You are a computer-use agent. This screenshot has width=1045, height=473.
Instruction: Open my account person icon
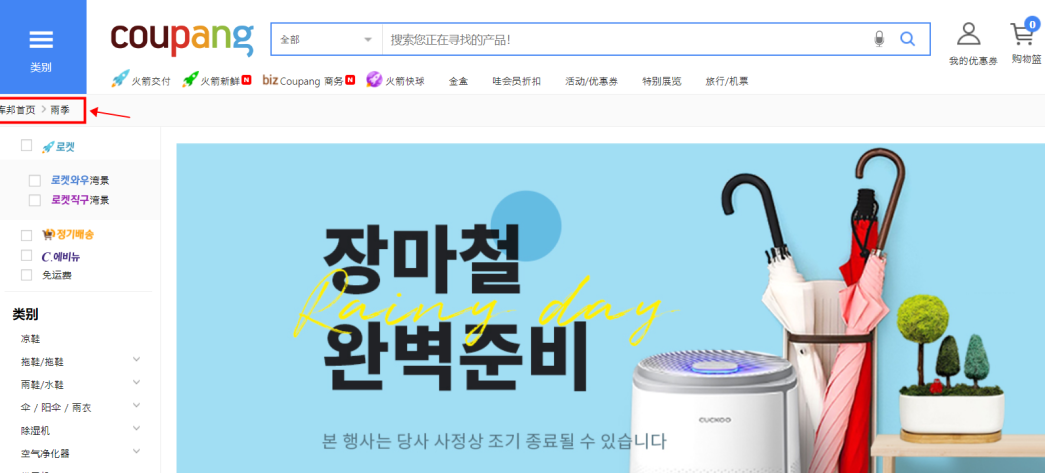point(968,34)
